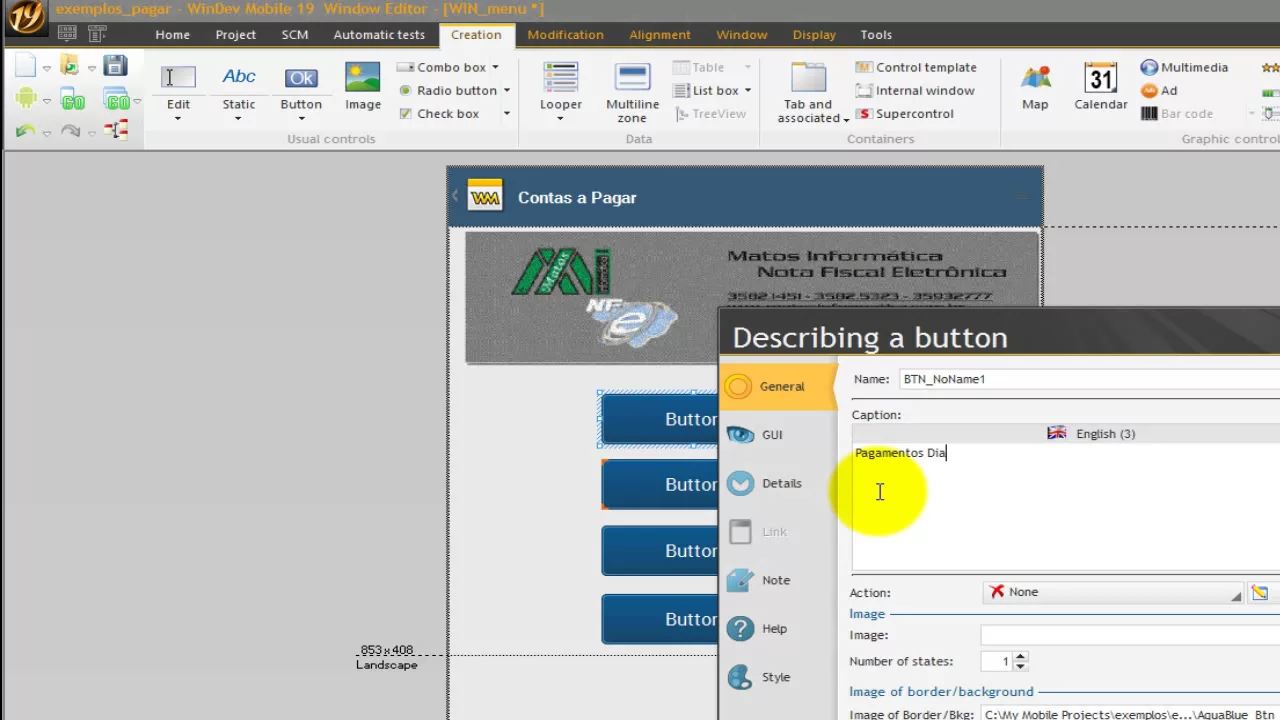The height and width of the screenshot is (720, 1280).
Task: Insert a Tab and associated control
Action: click(808, 92)
